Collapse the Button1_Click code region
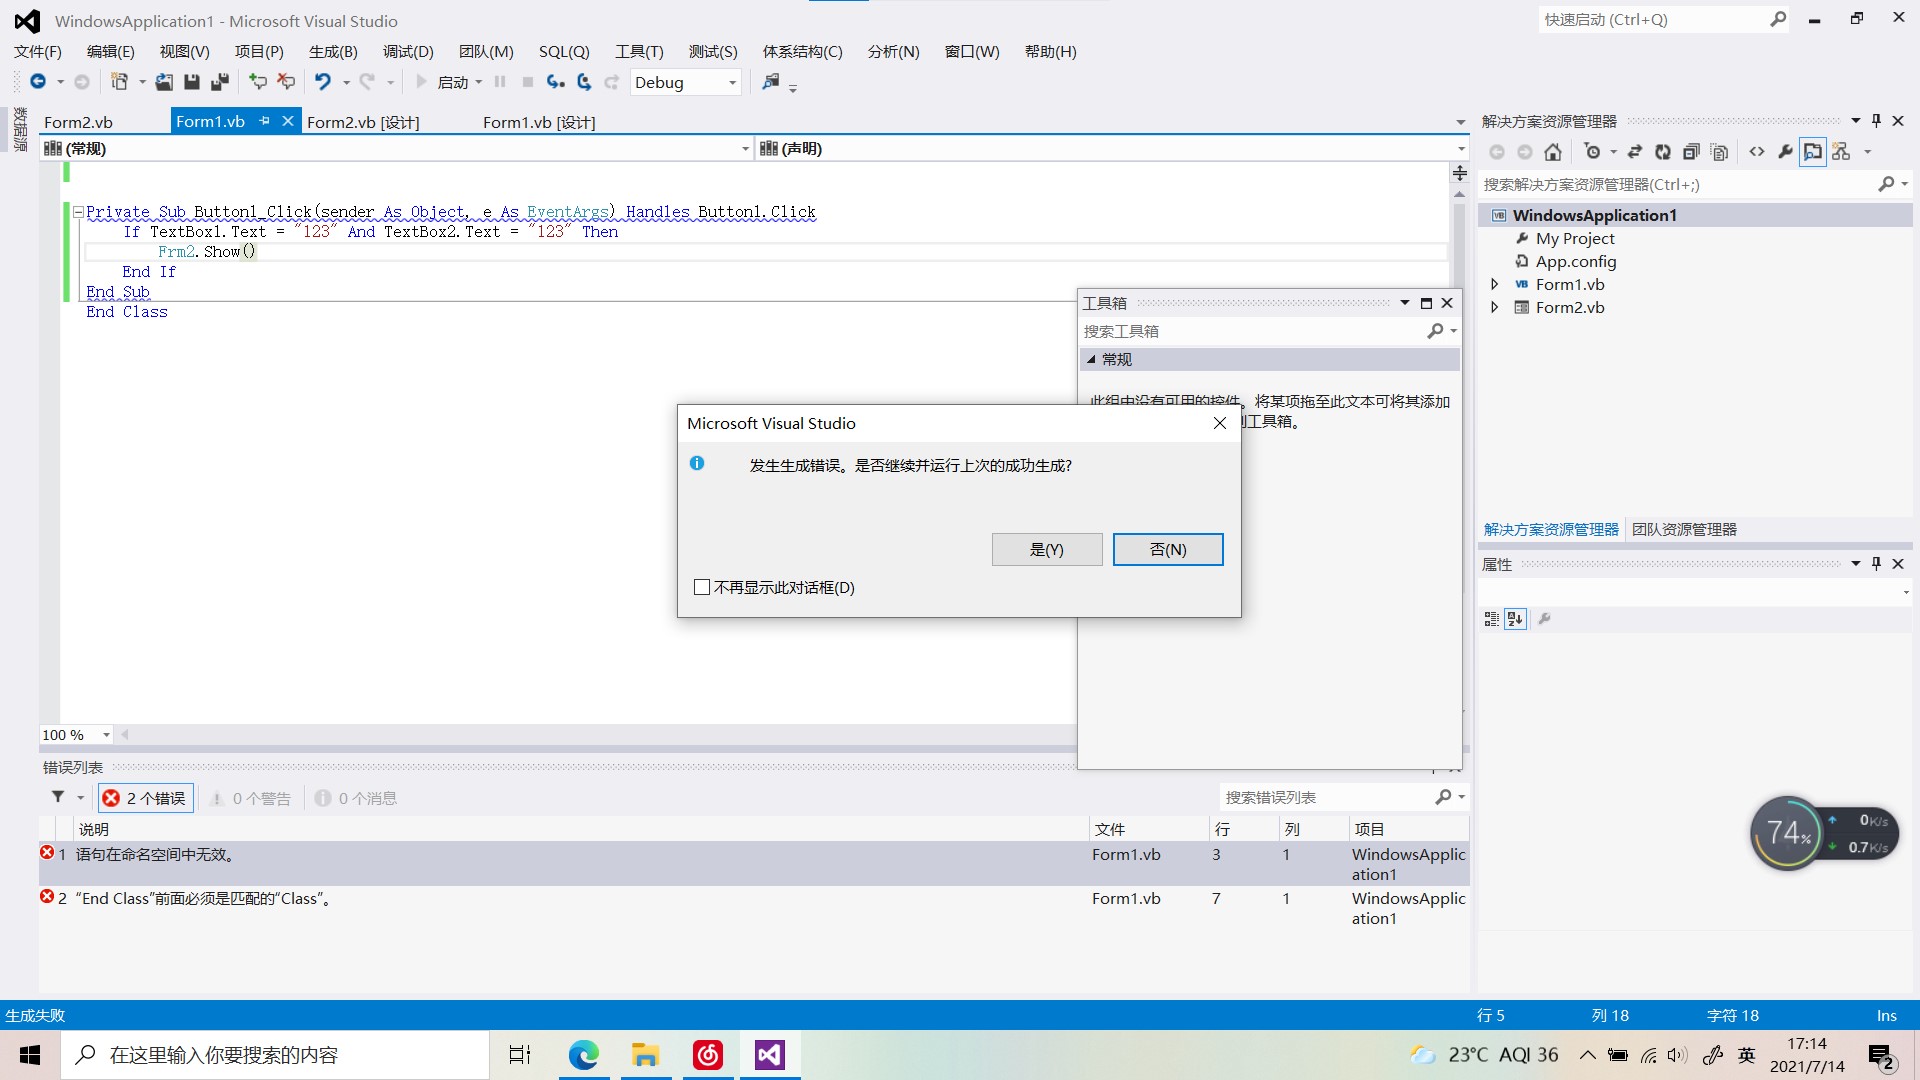This screenshot has width=1920, height=1080. (78, 212)
